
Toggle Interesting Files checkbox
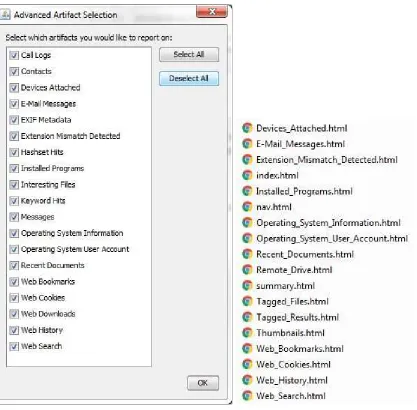point(14,185)
